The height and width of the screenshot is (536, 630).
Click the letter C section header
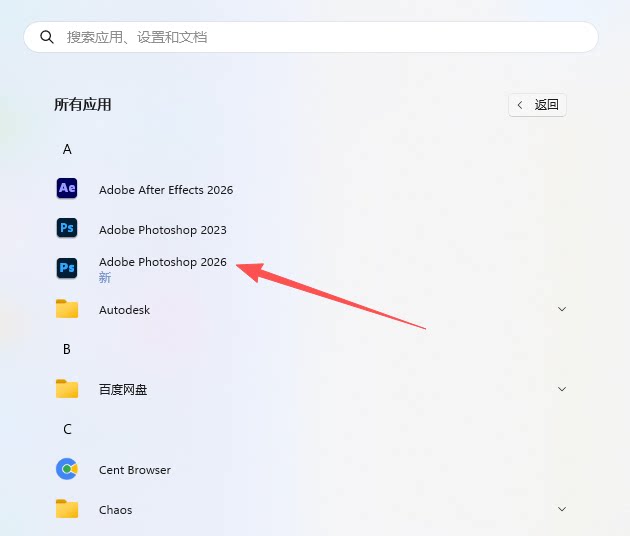click(x=67, y=429)
